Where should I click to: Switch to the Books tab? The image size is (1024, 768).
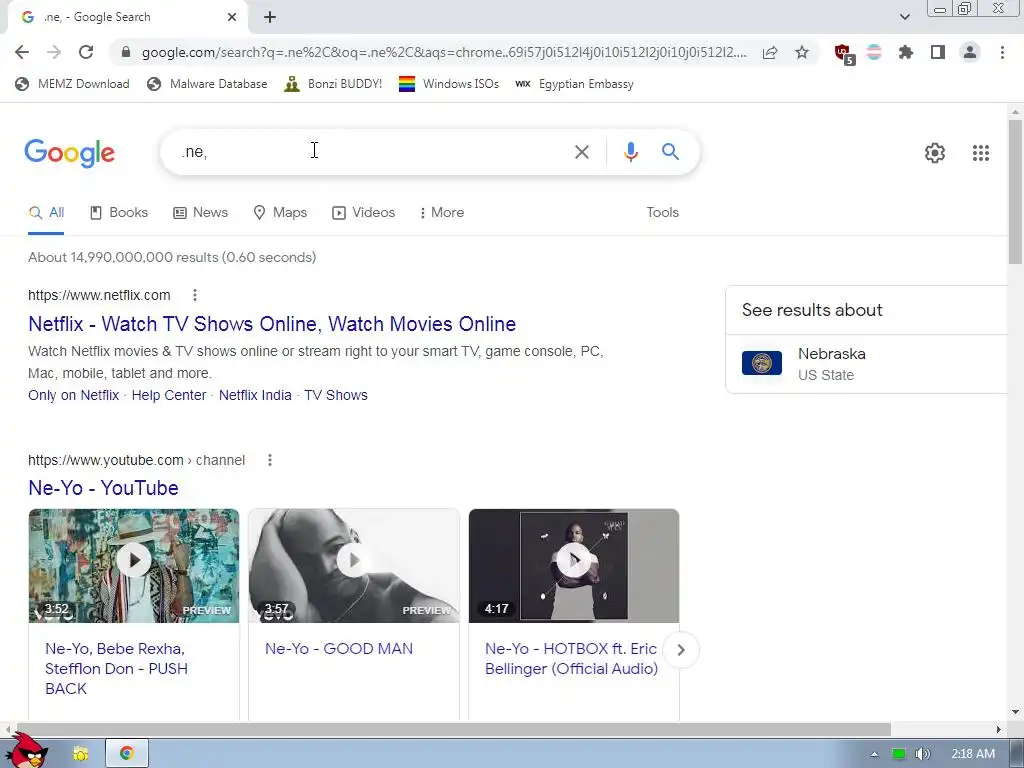[118, 212]
